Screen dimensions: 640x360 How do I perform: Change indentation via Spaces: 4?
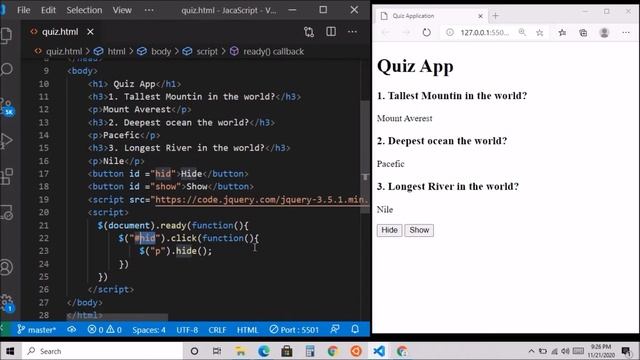[x=149, y=330]
